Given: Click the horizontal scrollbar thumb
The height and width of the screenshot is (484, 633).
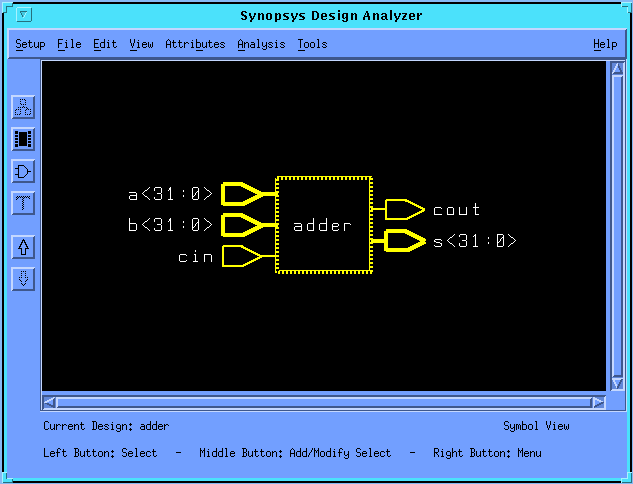Looking at the screenshot, I should pyautogui.click(x=324, y=402).
